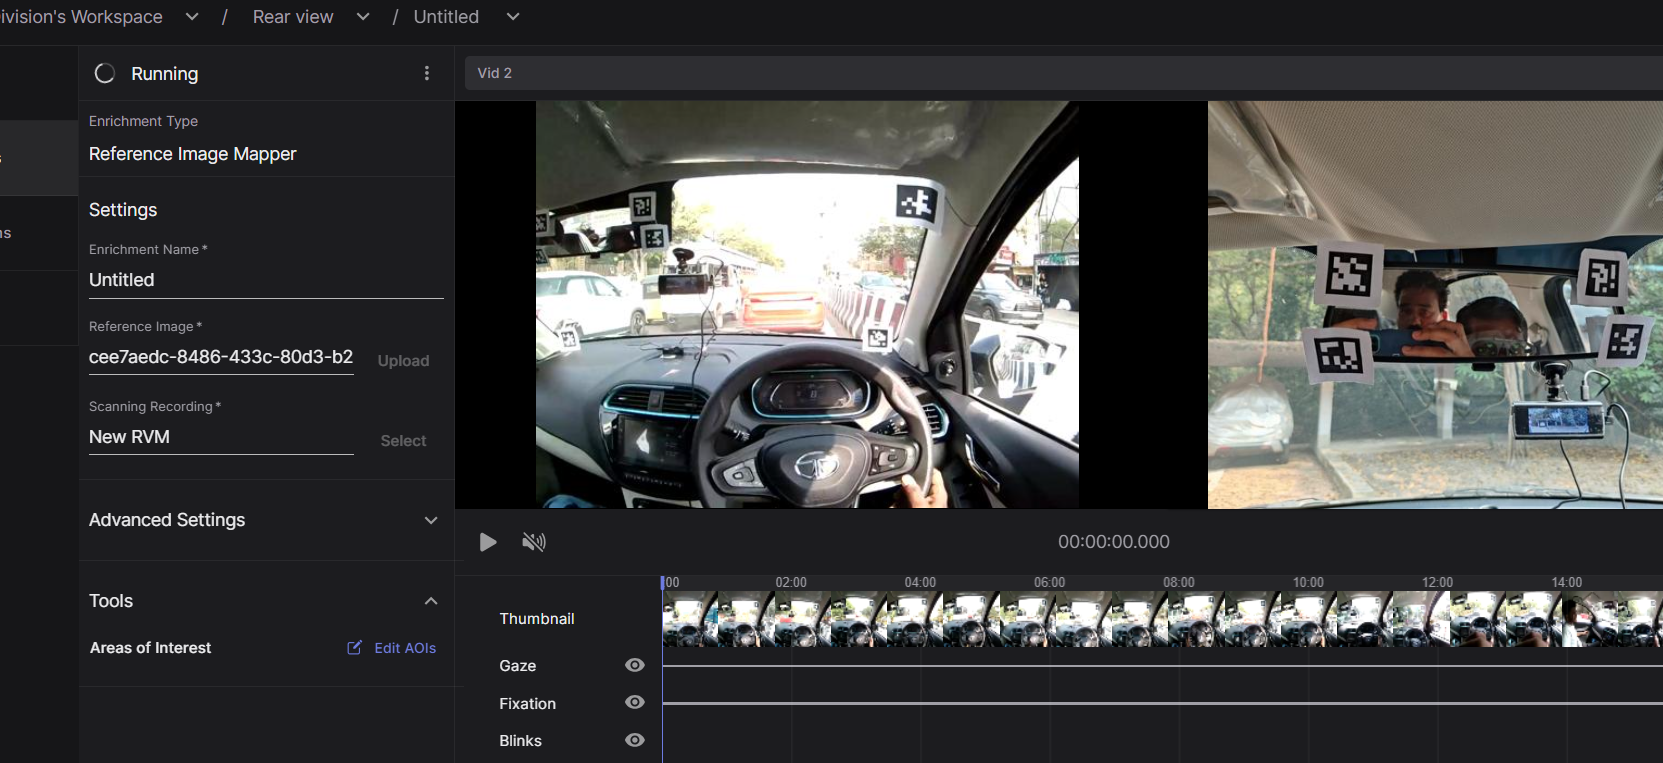Click the Blinks track label
This screenshot has width=1663, height=763.
pyautogui.click(x=521, y=741)
